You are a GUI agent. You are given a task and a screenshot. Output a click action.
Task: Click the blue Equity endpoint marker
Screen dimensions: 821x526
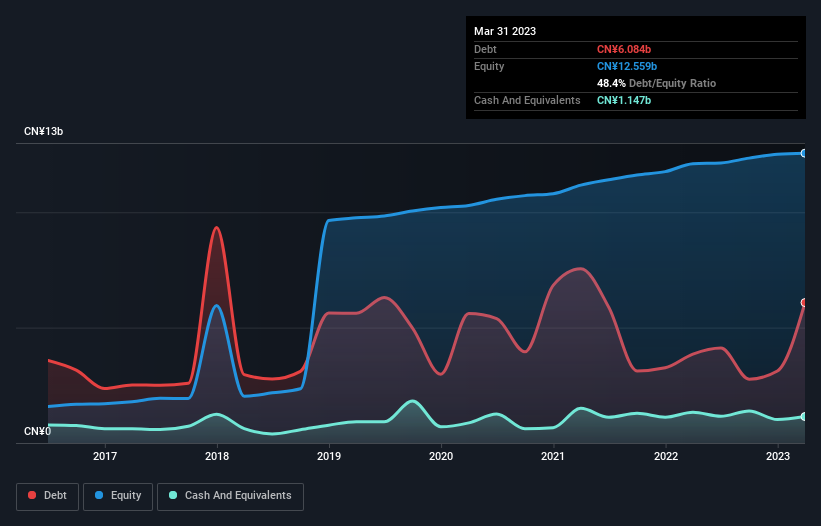click(804, 153)
